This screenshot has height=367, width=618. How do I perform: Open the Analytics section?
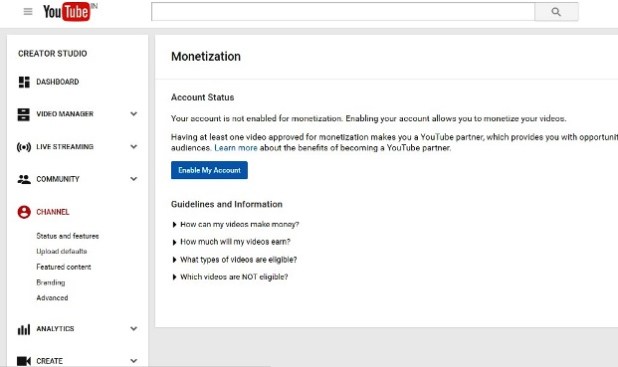[55, 329]
